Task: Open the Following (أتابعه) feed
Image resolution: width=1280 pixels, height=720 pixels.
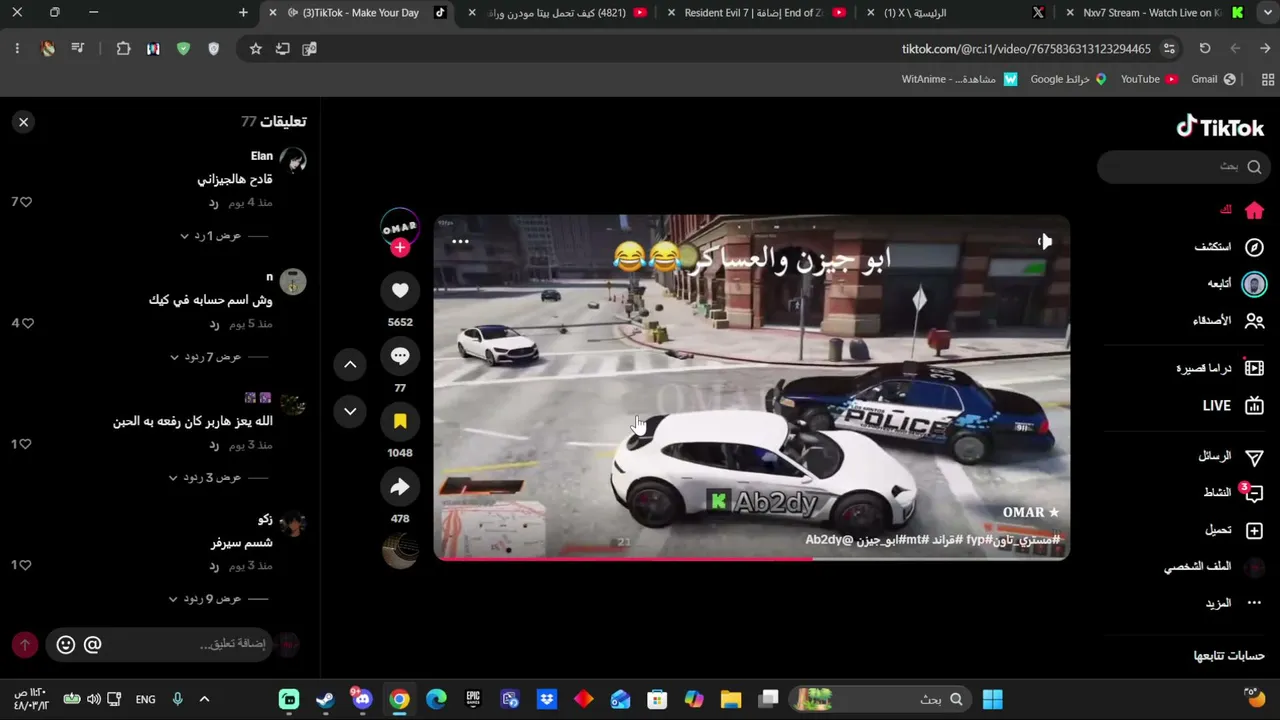Action: [1236, 284]
